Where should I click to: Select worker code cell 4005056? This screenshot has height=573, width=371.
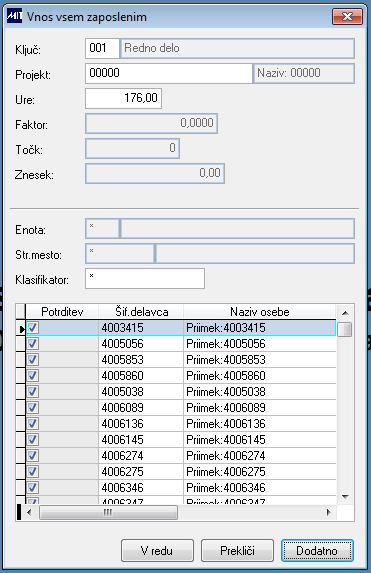point(141,344)
